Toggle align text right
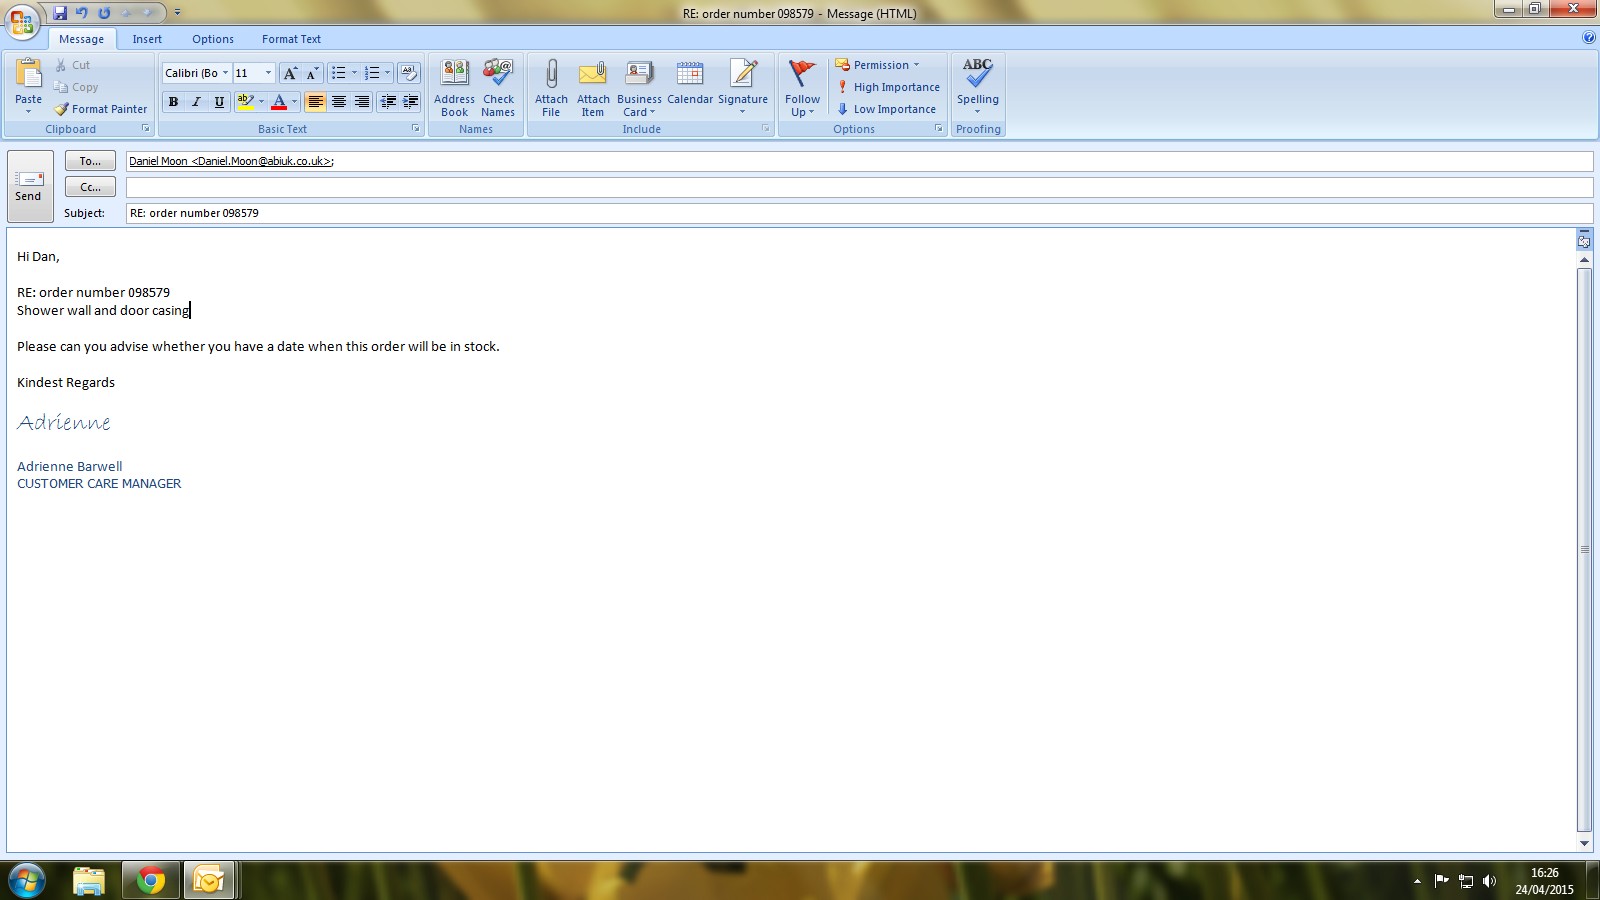Screen dimensions: 1600x900 click(362, 102)
